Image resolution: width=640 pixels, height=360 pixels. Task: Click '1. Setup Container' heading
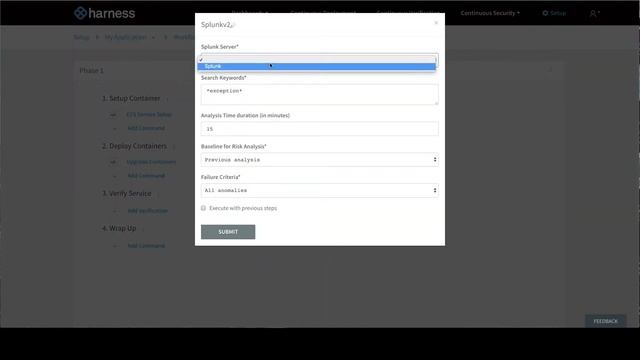[131, 98]
